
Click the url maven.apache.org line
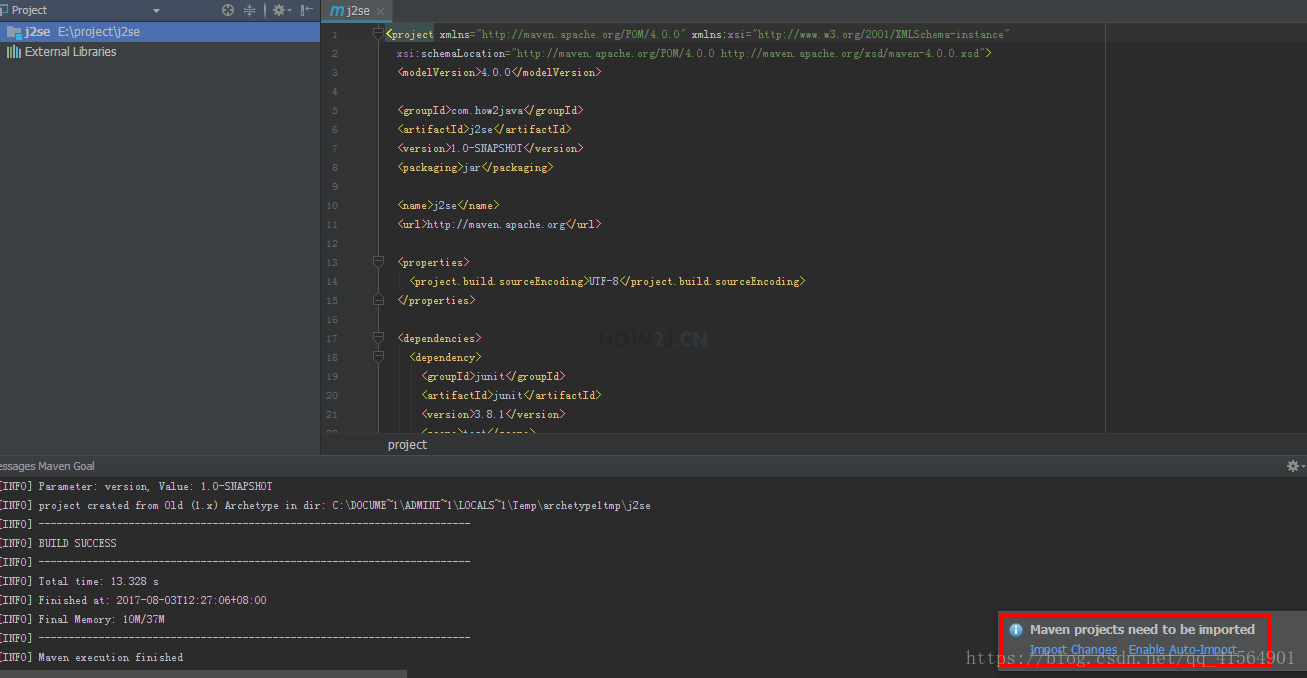[x=500, y=224]
